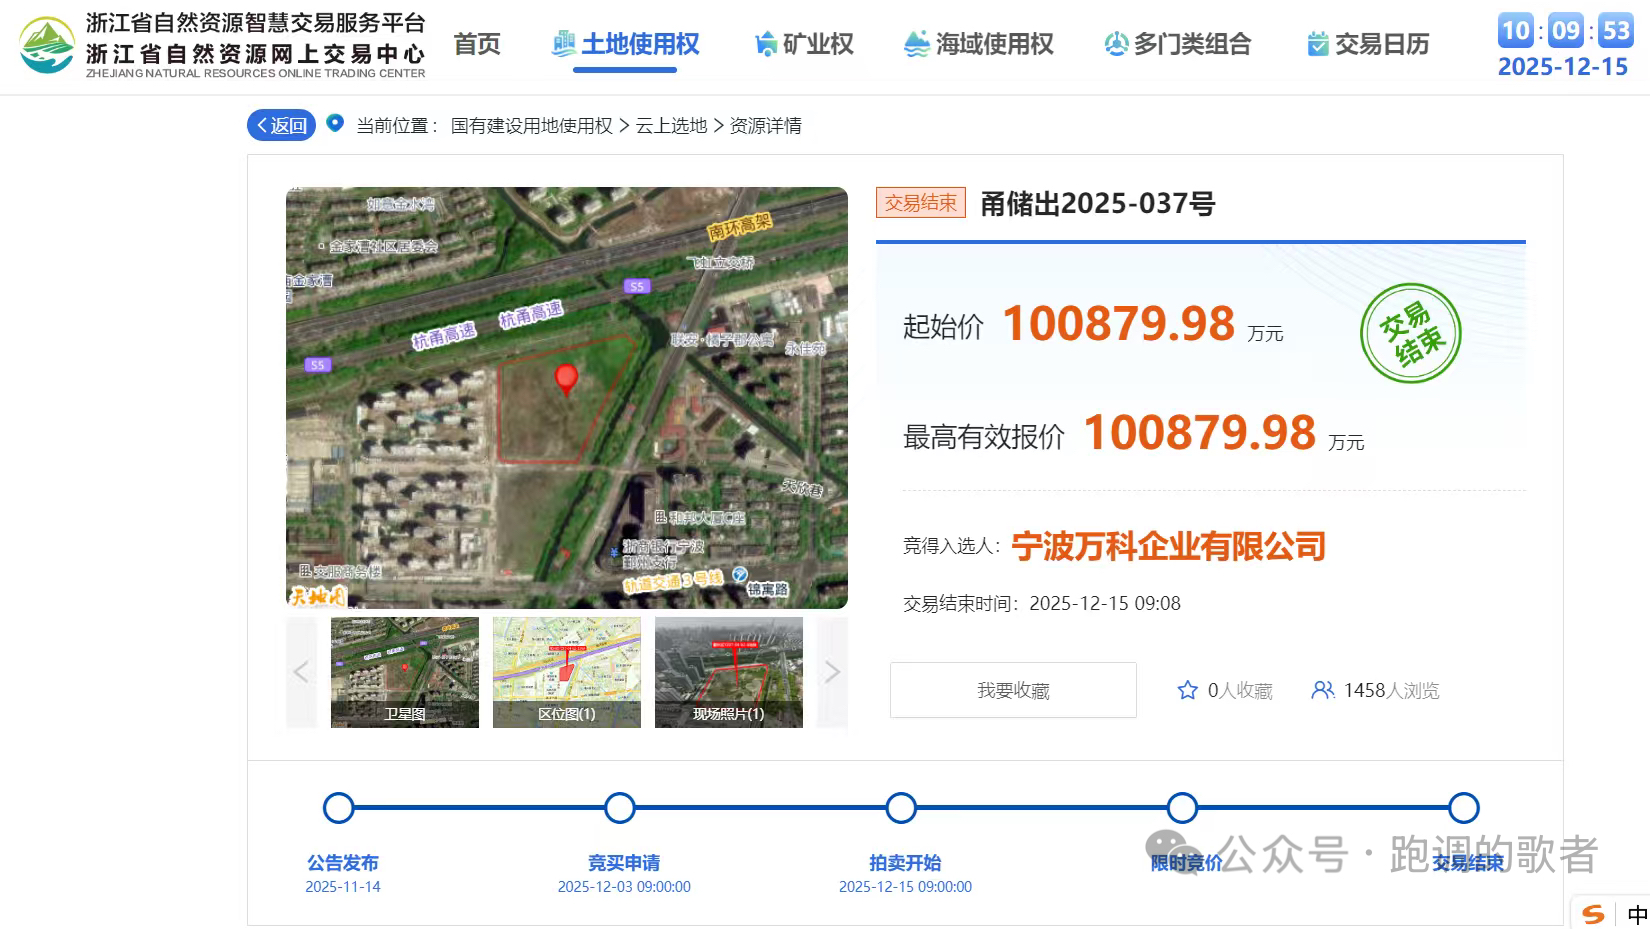
Task: Follow the 云上选地 breadcrumb link
Action: click(x=671, y=126)
